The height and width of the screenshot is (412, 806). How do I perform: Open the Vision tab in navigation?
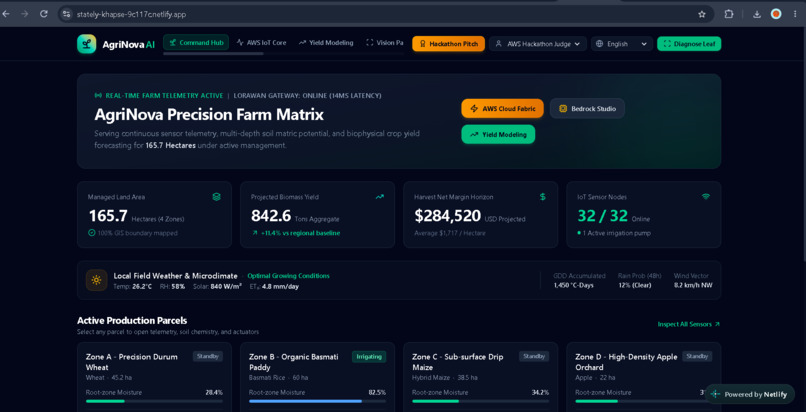pos(384,43)
